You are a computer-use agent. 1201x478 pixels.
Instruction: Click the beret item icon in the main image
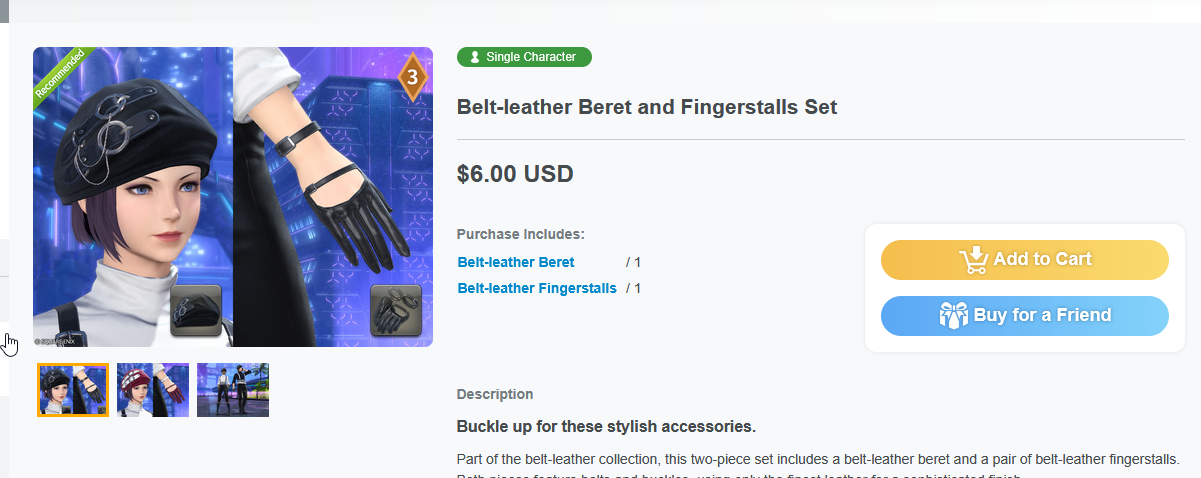[196, 310]
